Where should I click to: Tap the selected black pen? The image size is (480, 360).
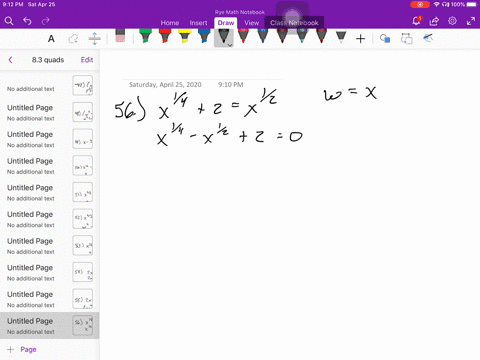point(223,37)
